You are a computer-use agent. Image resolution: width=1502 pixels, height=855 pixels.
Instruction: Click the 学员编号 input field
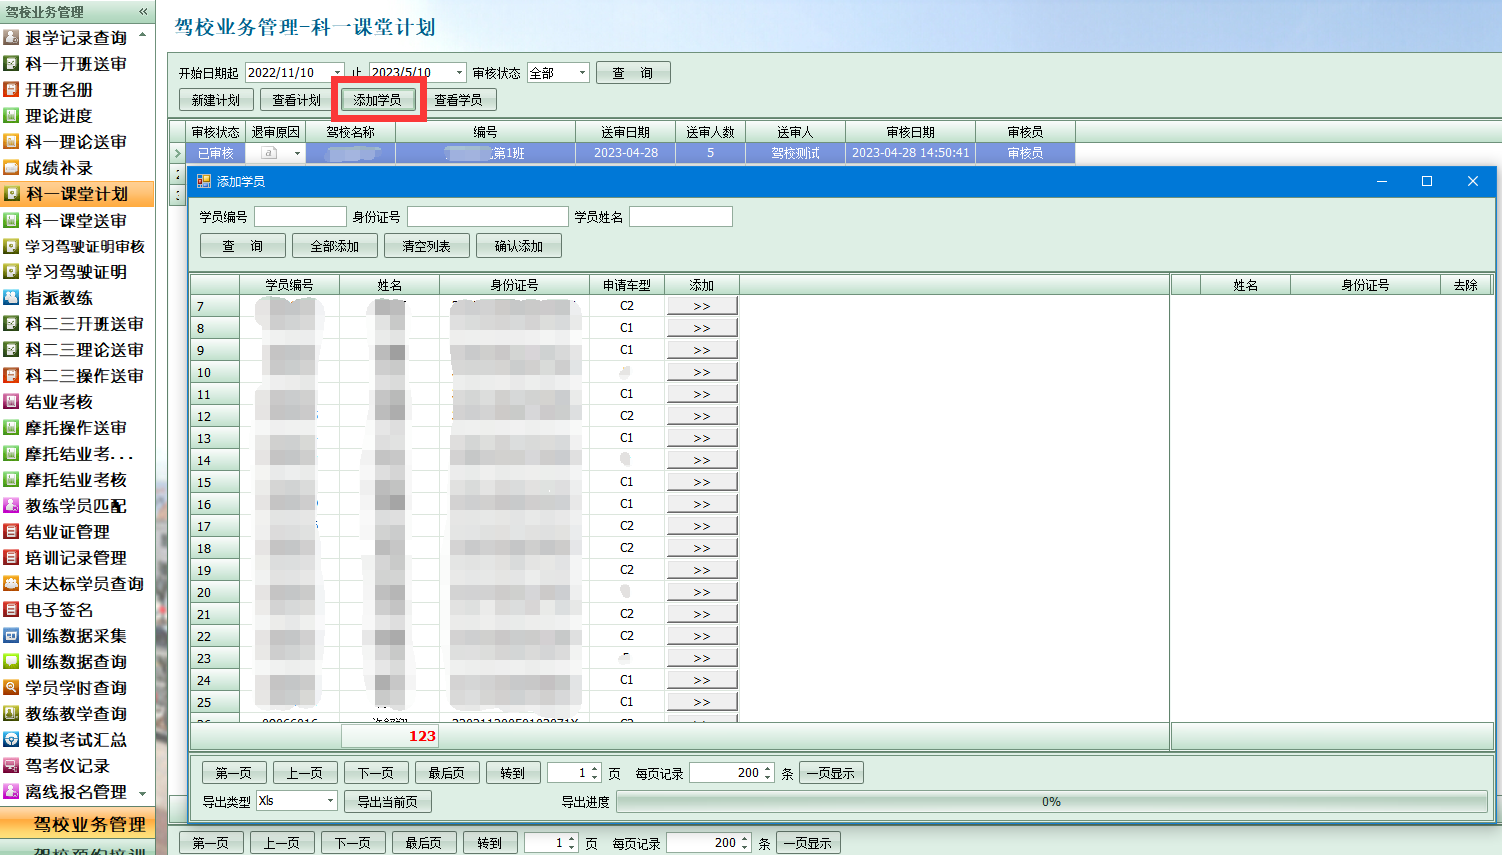click(300, 217)
